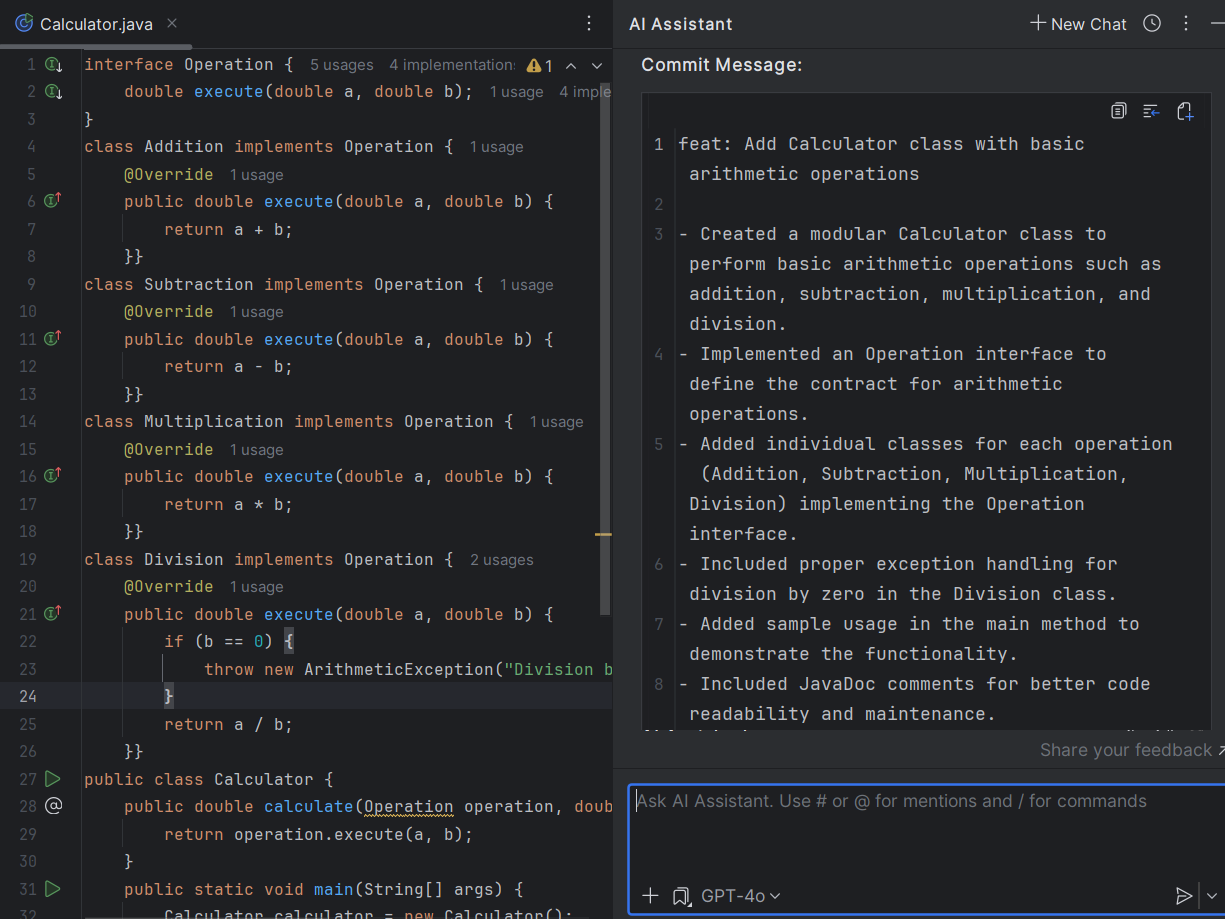
Task: Click ArithmeticException throw statement
Action: click(408, 669)
